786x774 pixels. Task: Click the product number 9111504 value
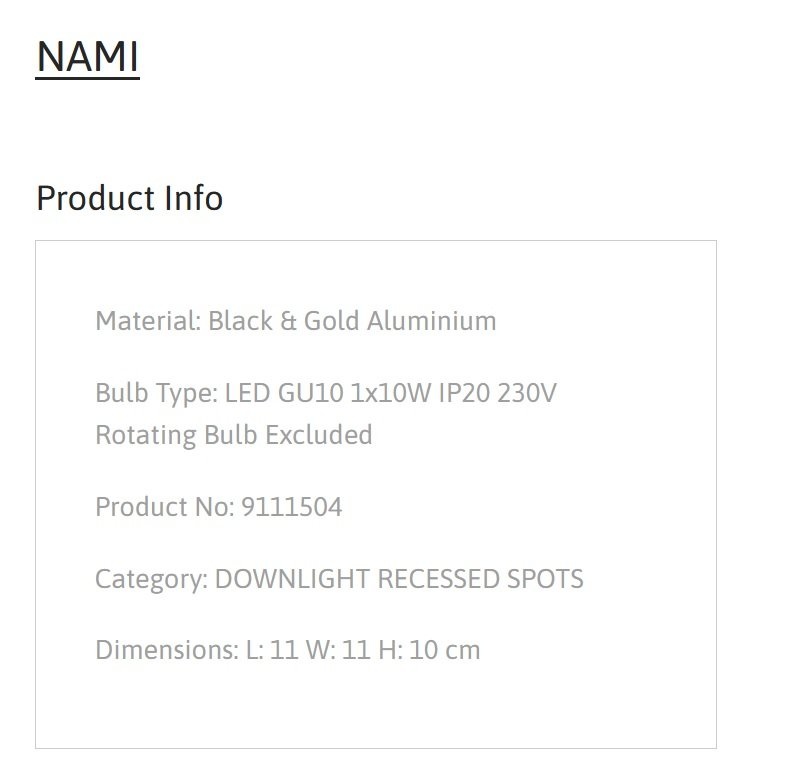tap(292, 506)
